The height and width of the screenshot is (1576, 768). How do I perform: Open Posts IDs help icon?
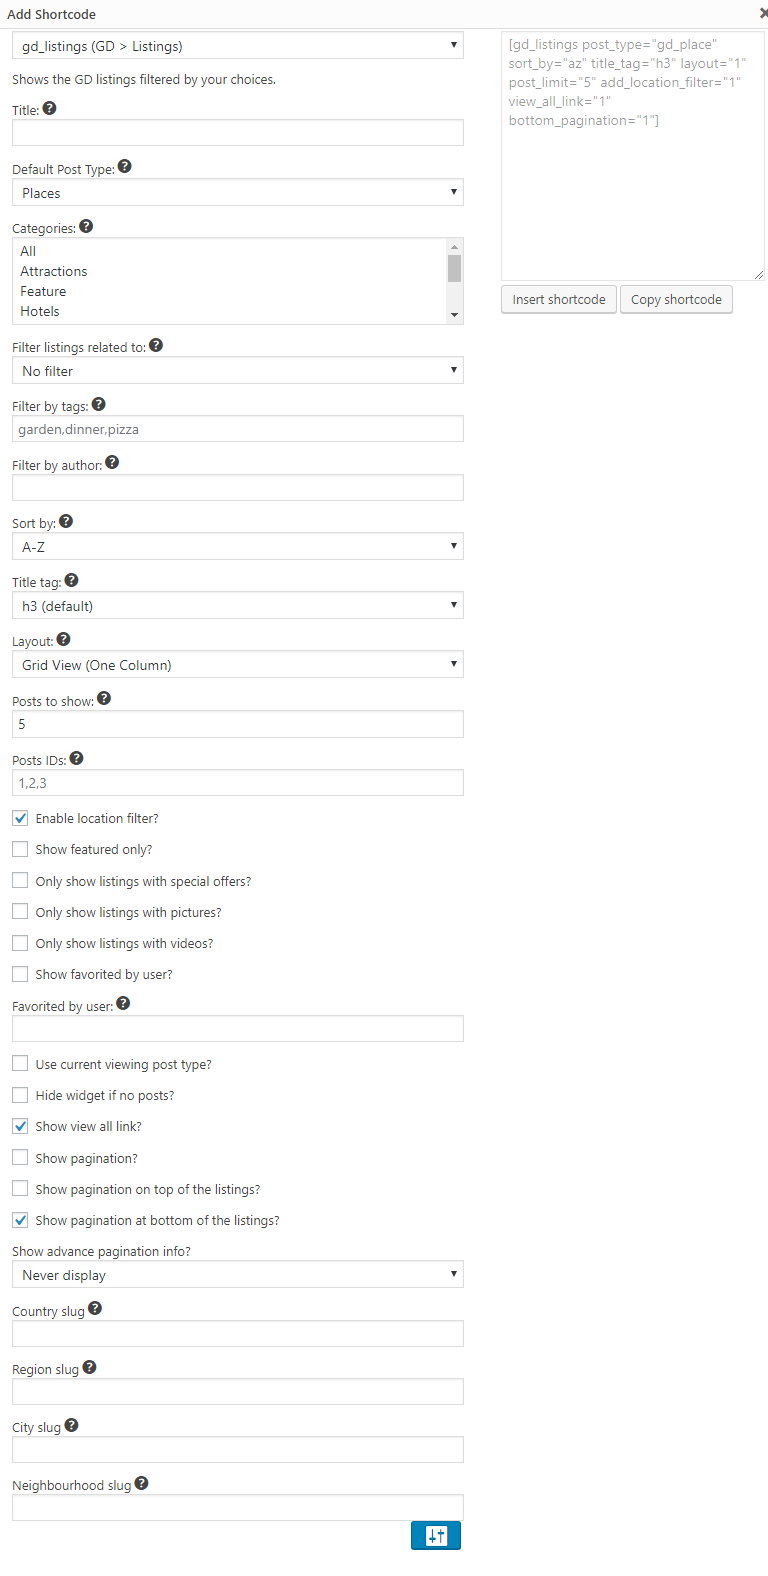(77, 758)
